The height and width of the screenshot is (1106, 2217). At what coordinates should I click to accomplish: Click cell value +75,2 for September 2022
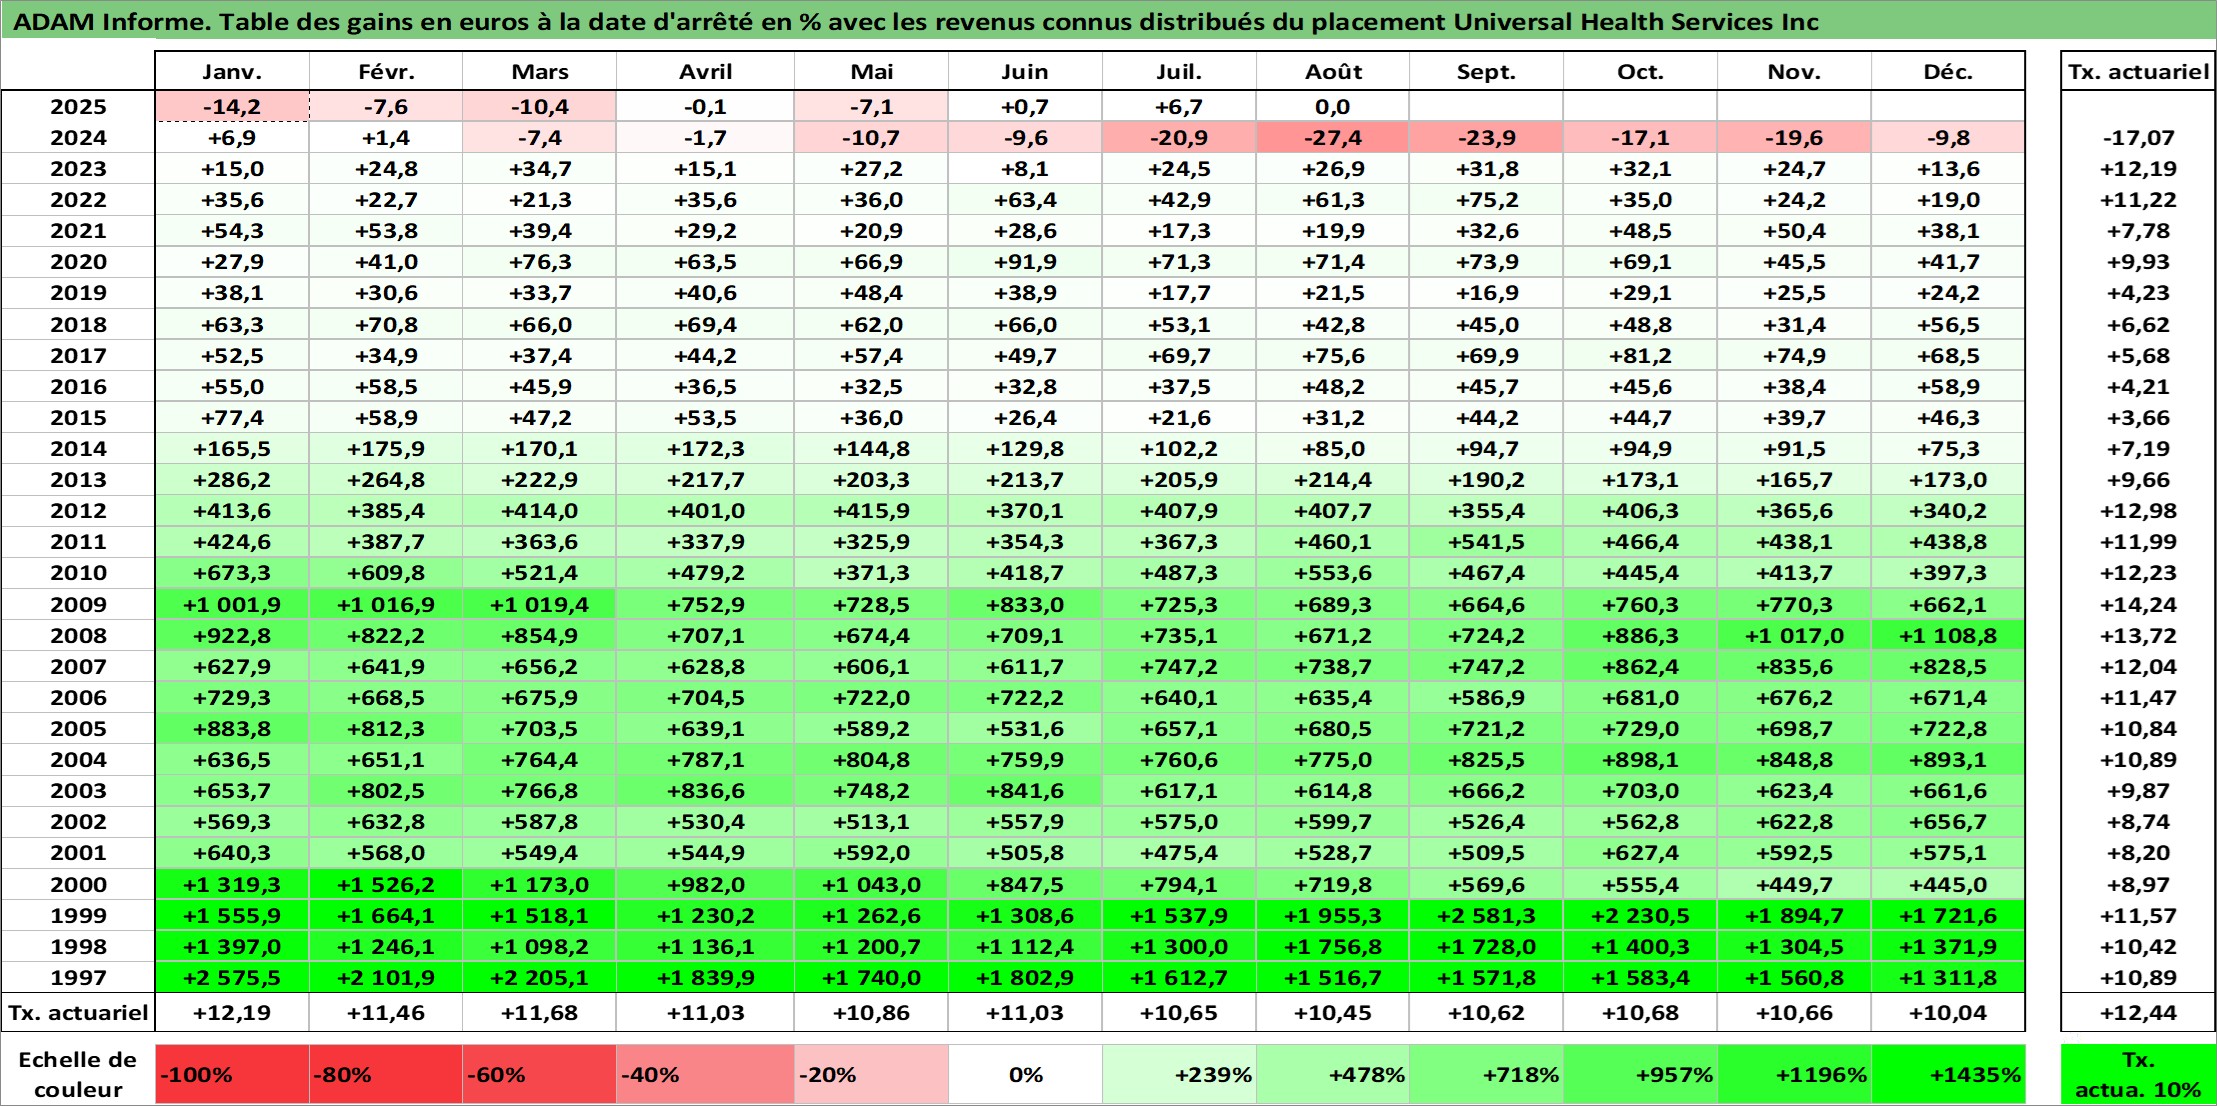pos(1487,200)
